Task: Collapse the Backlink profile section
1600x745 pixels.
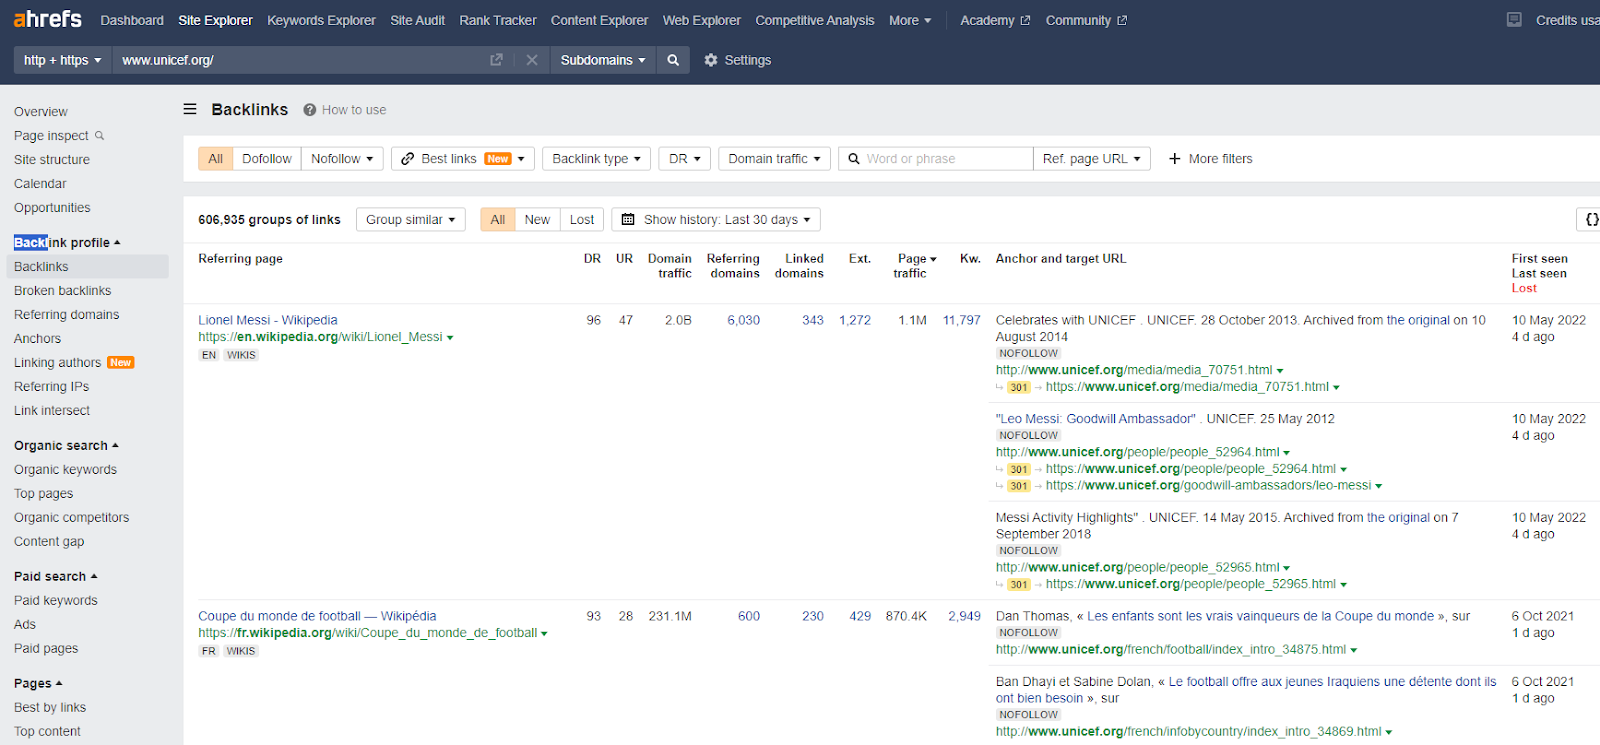Action: [x=67, y=242]
